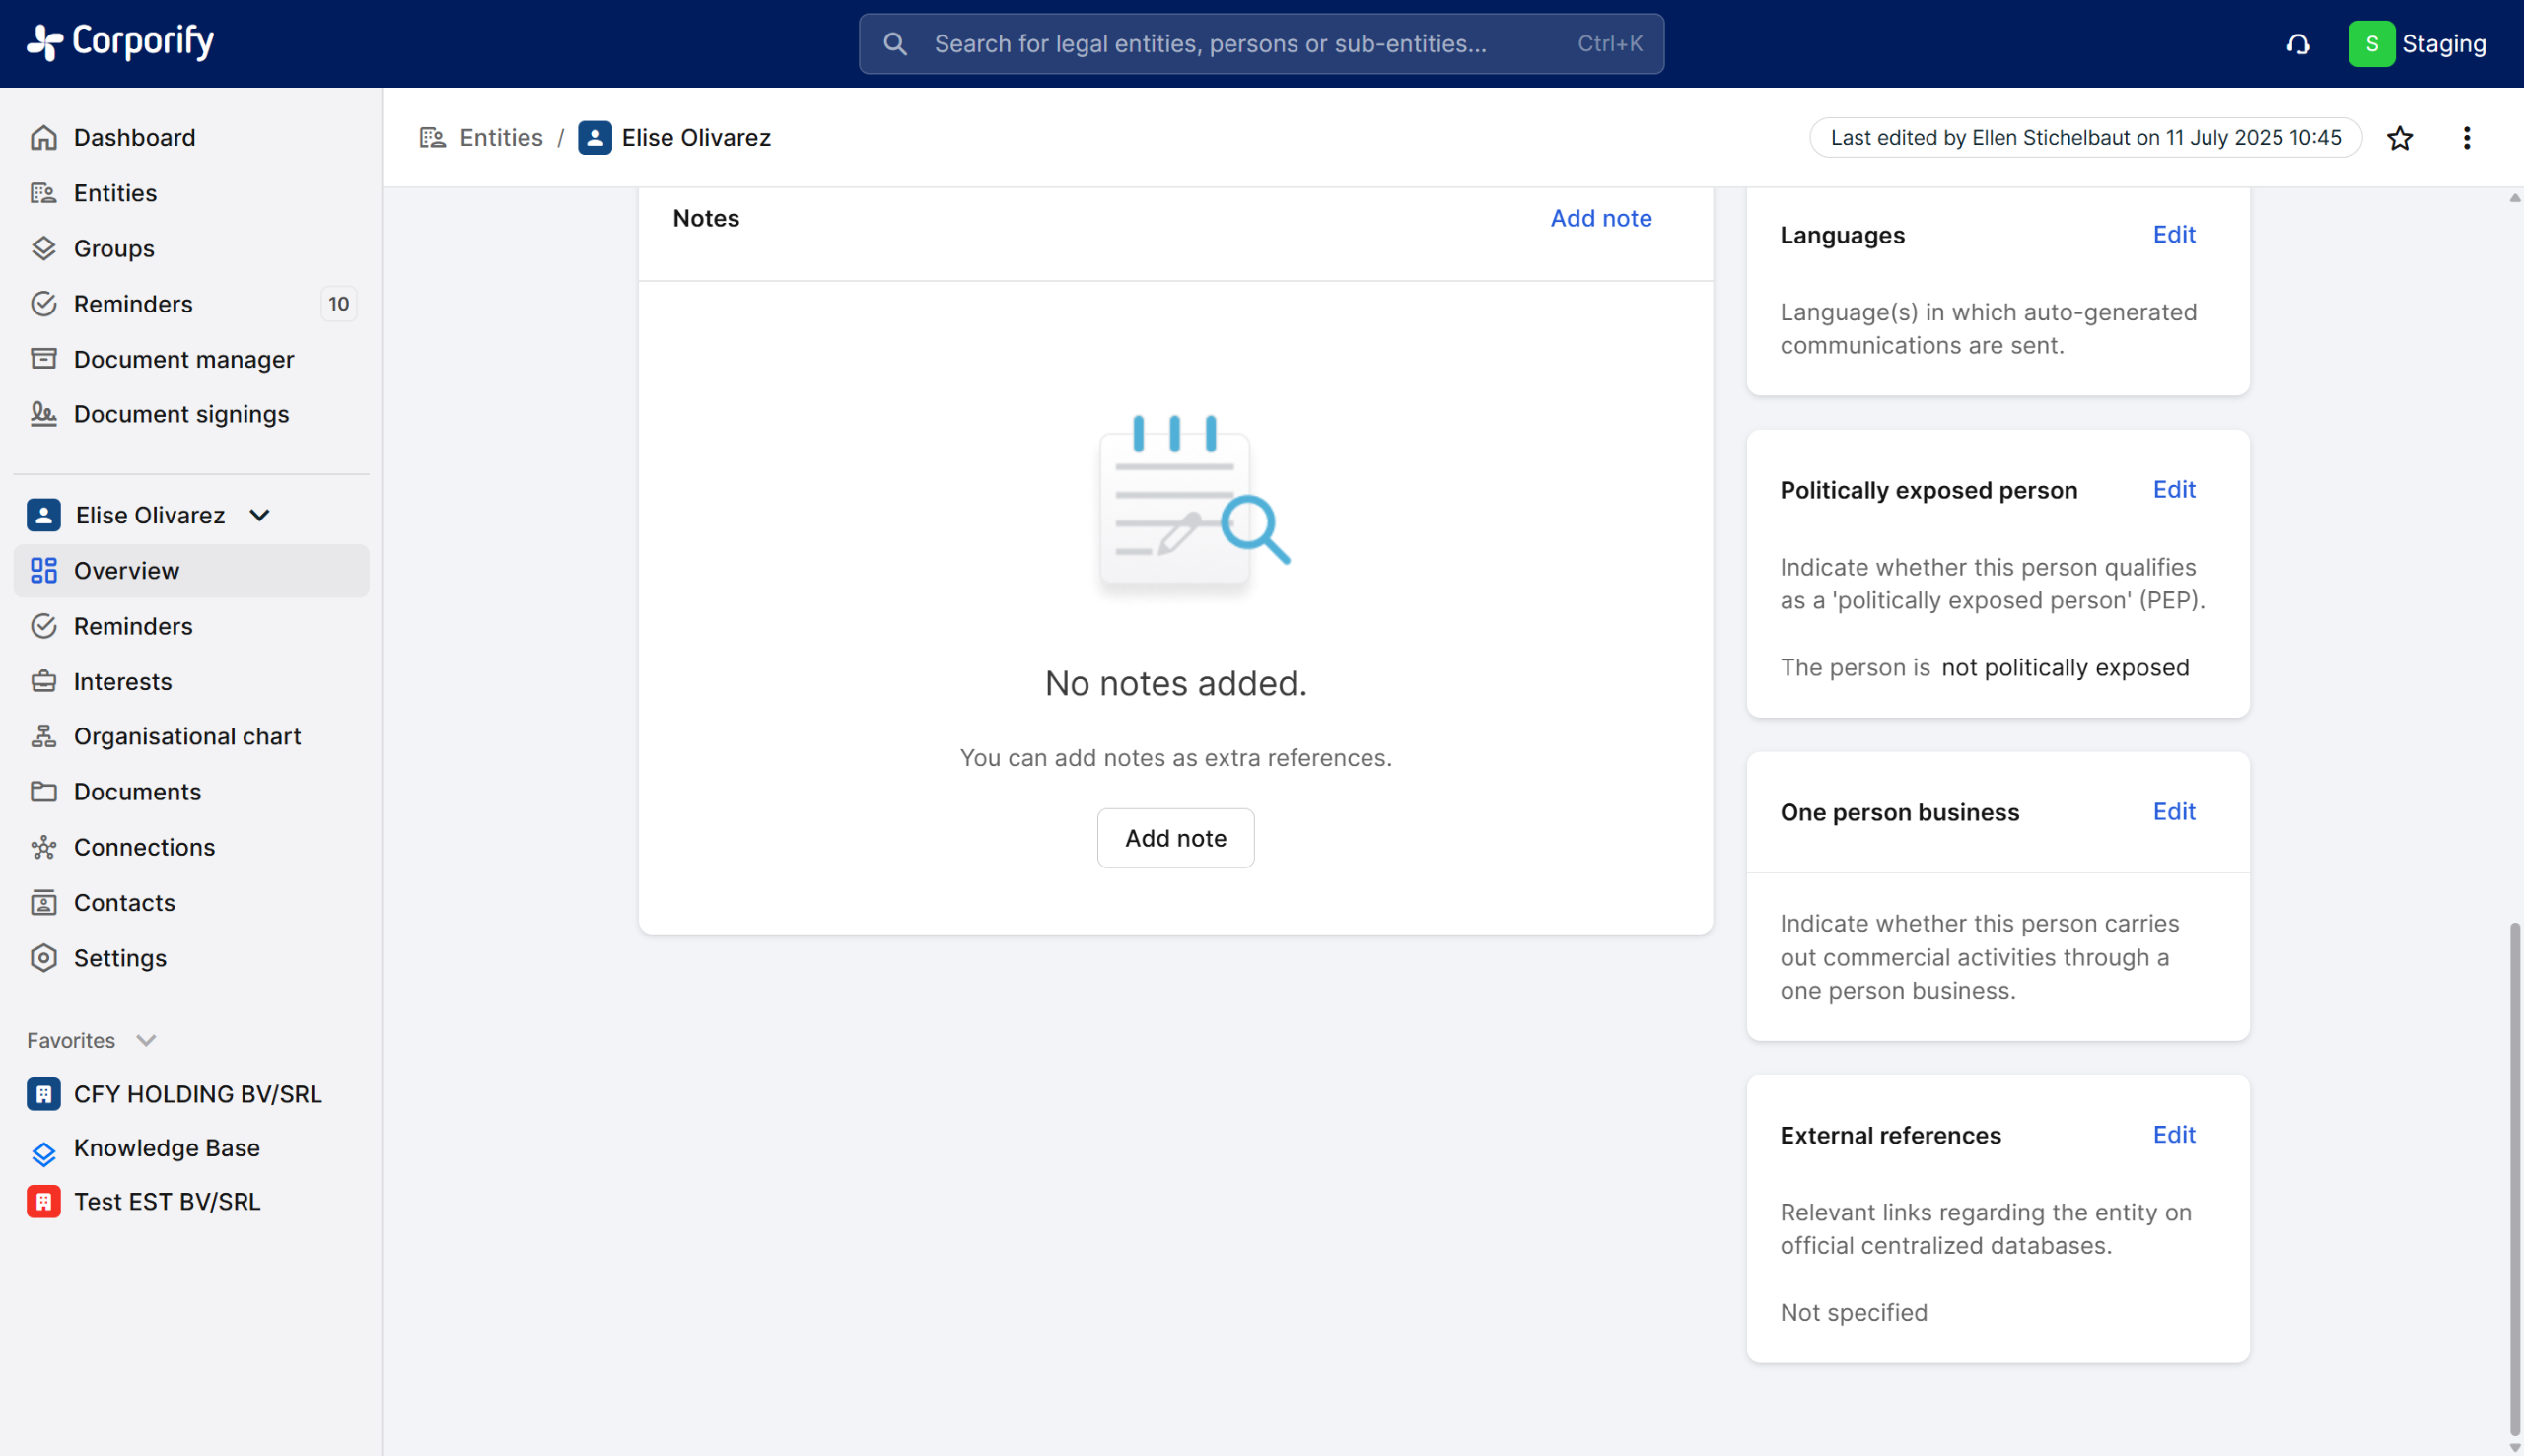Collapse the Favorites section
Viewport: 2524px width, 1456px height.
point(146,1040)
